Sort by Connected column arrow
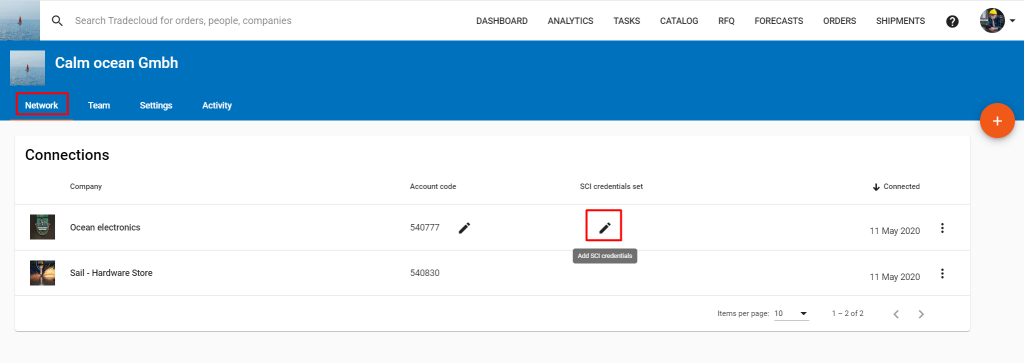The height and width of the screenshot is (363, 1024). click(x=876, y=187)
